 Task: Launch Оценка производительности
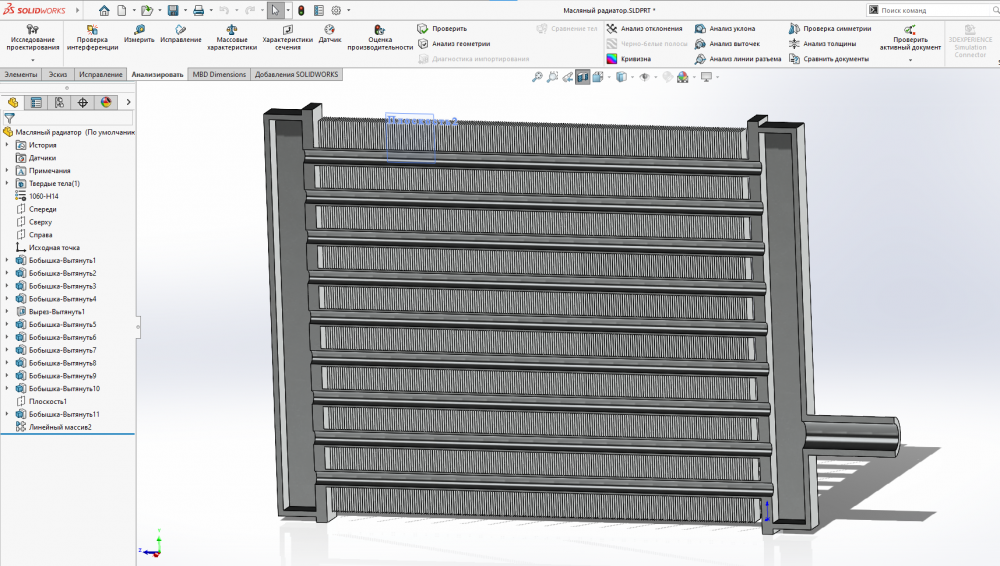tap(380, 38)
